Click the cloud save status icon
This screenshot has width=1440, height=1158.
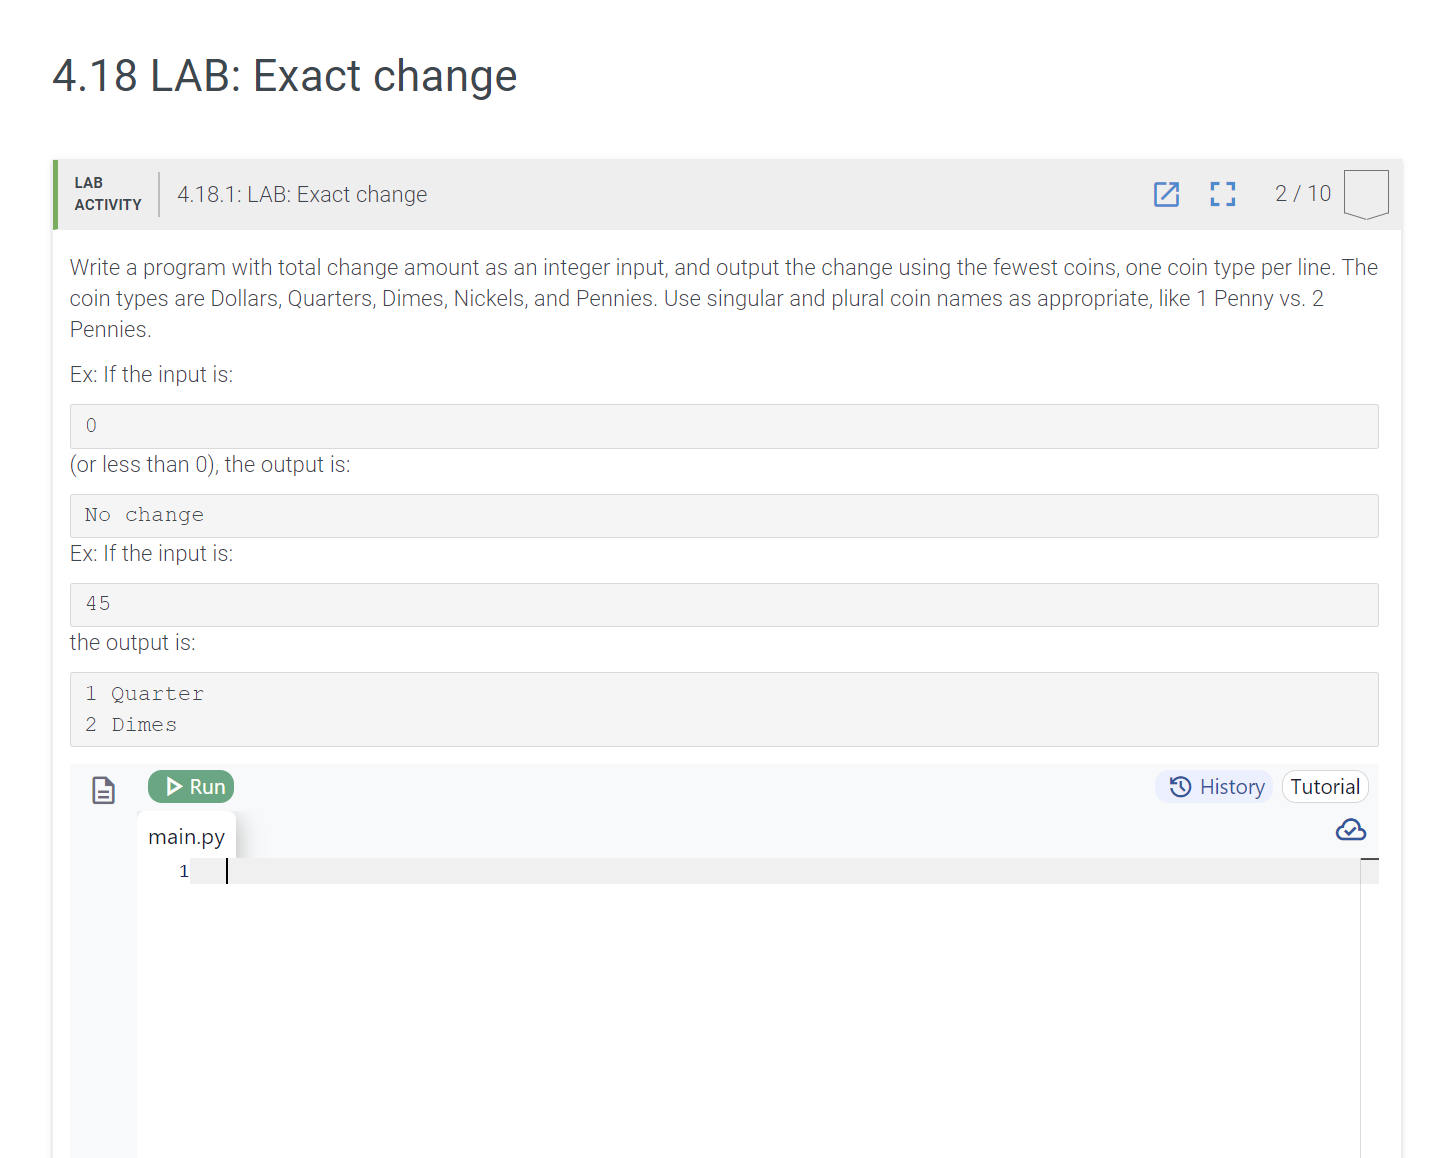[x=1351, y=830]
